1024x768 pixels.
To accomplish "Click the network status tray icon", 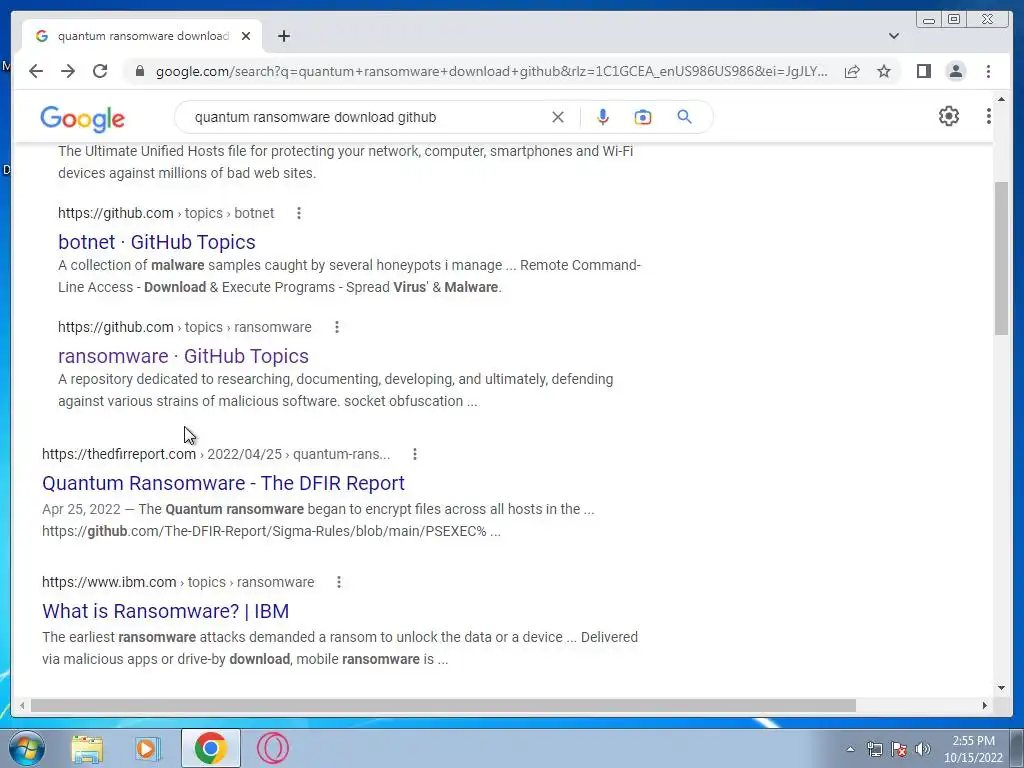I will click(x=874, y=749).
